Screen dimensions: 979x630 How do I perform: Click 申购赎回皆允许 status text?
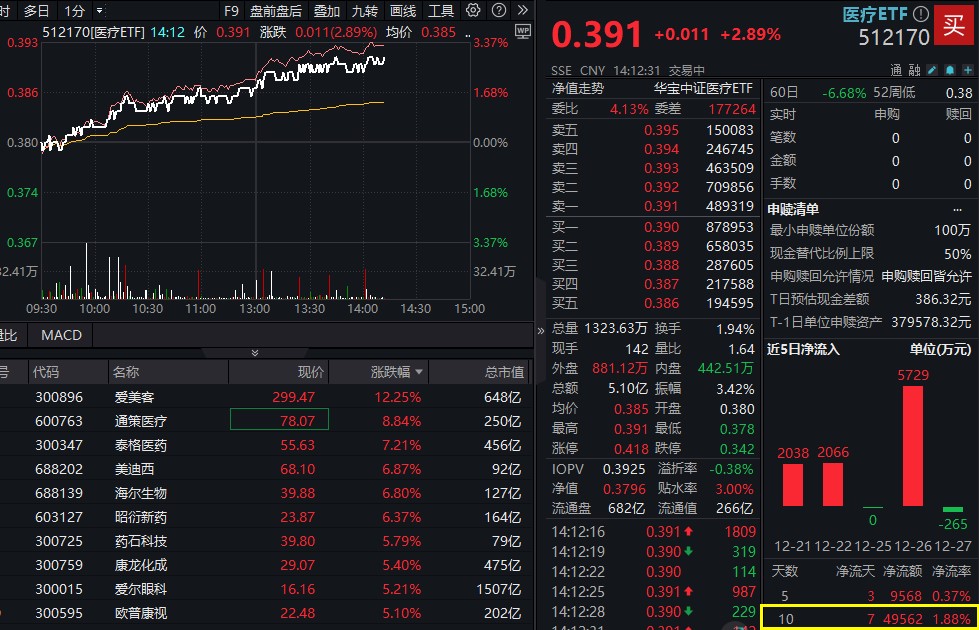(x=927, y=276)
